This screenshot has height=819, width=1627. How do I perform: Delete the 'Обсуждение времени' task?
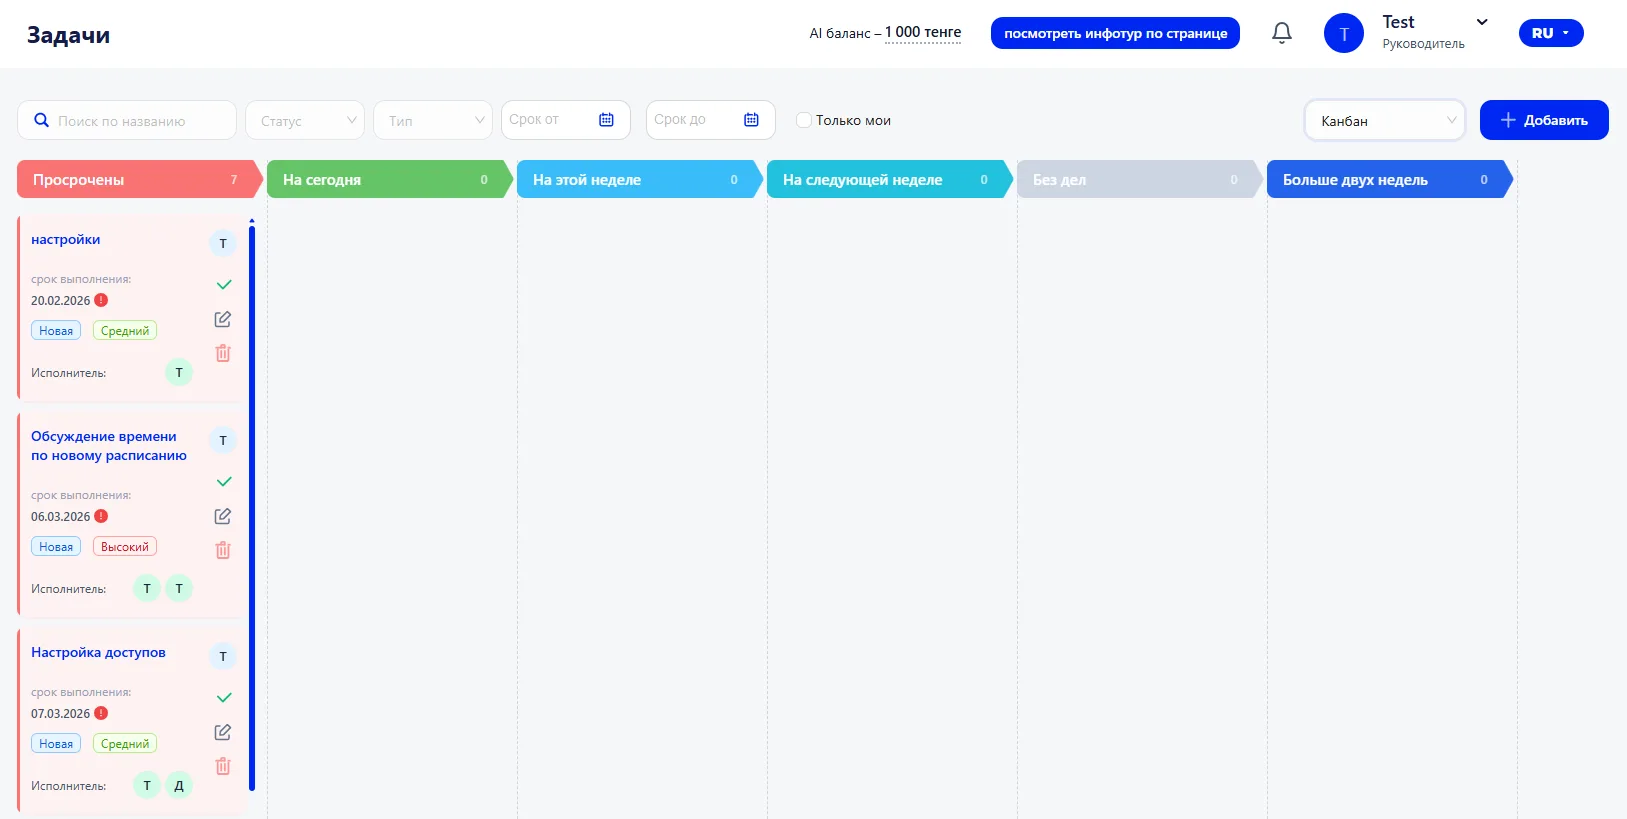point(223,550)
